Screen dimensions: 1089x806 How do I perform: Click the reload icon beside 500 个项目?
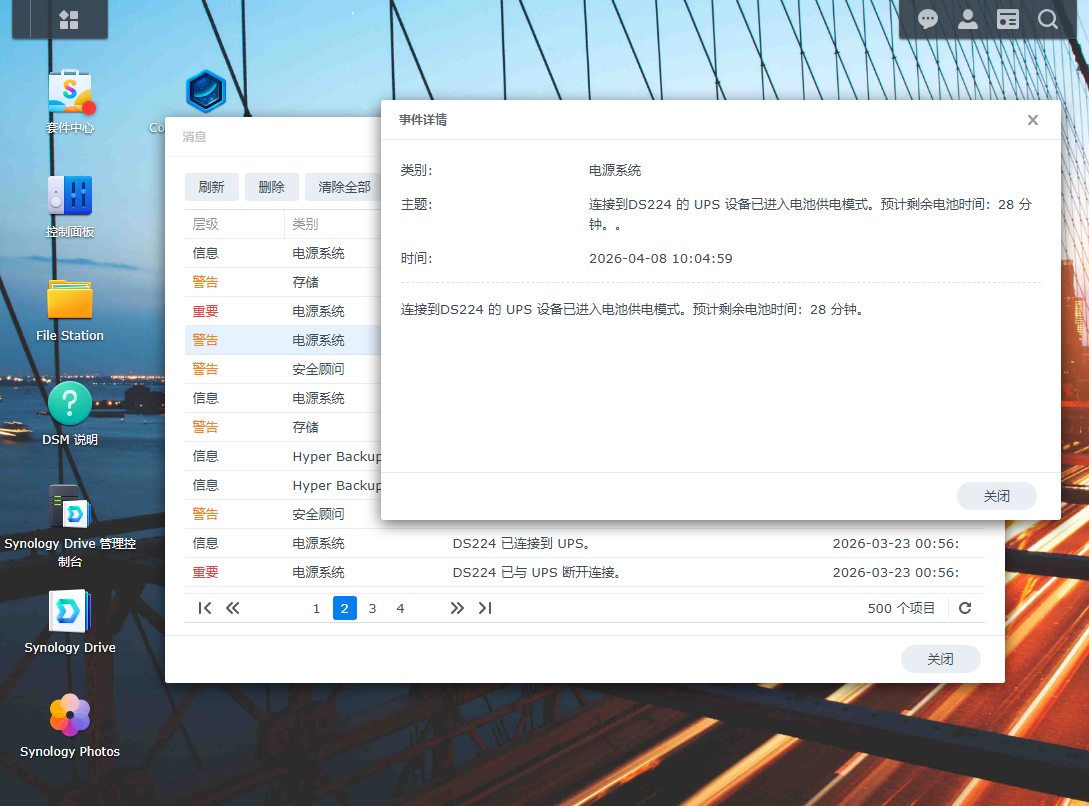(965, 608)
